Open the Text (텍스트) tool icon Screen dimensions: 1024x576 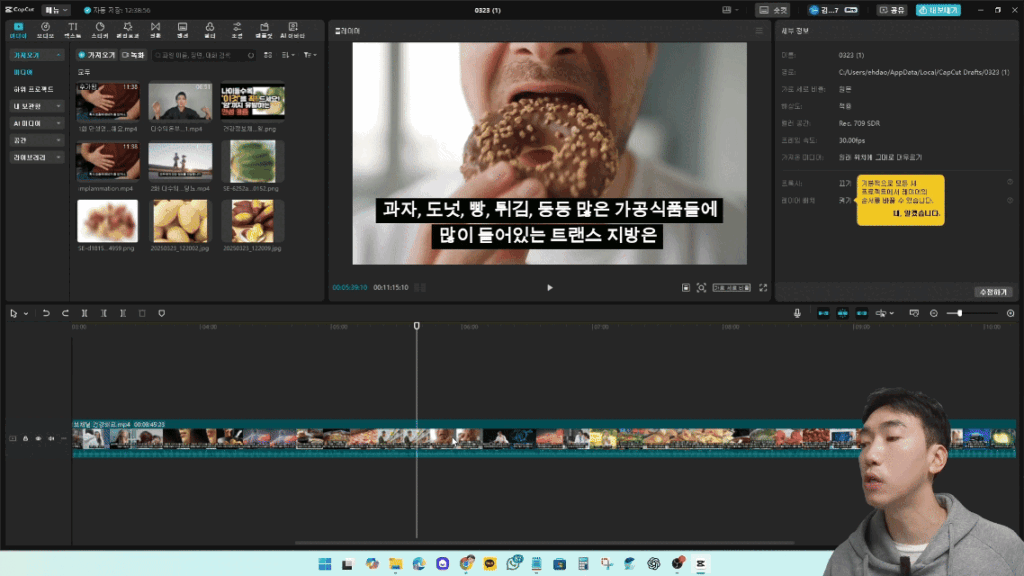[x=73, y=29]
